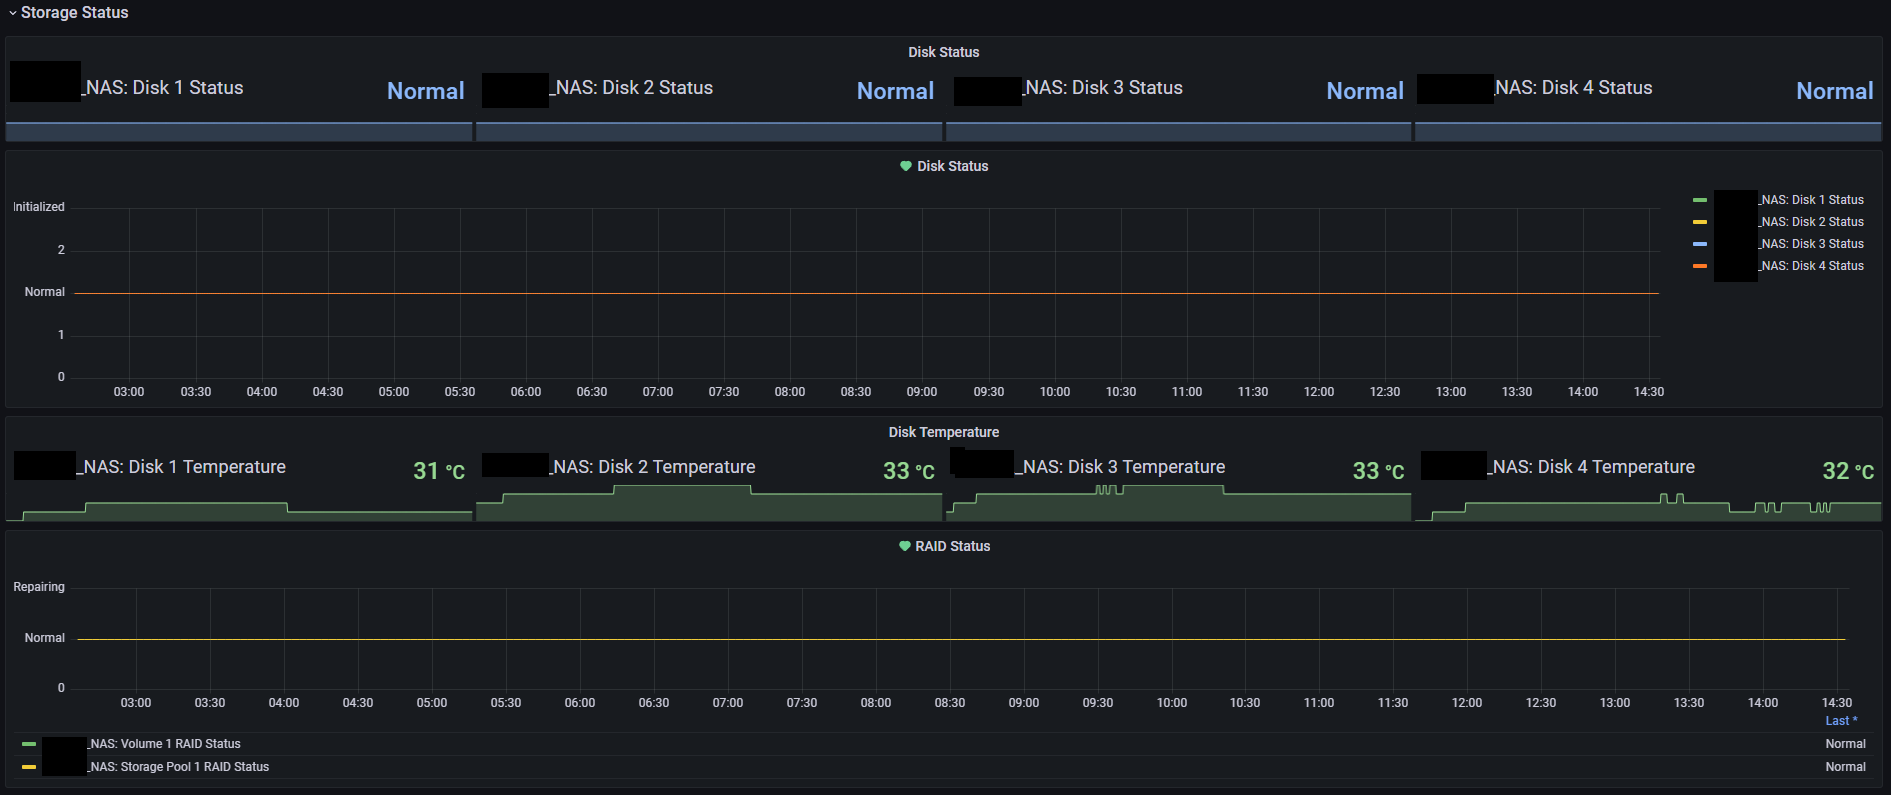The height and width of the screenshot is (795, 1891).
Task: Toggle Volume 1 RAID Status legend series
Action: [x=165, y=744]
